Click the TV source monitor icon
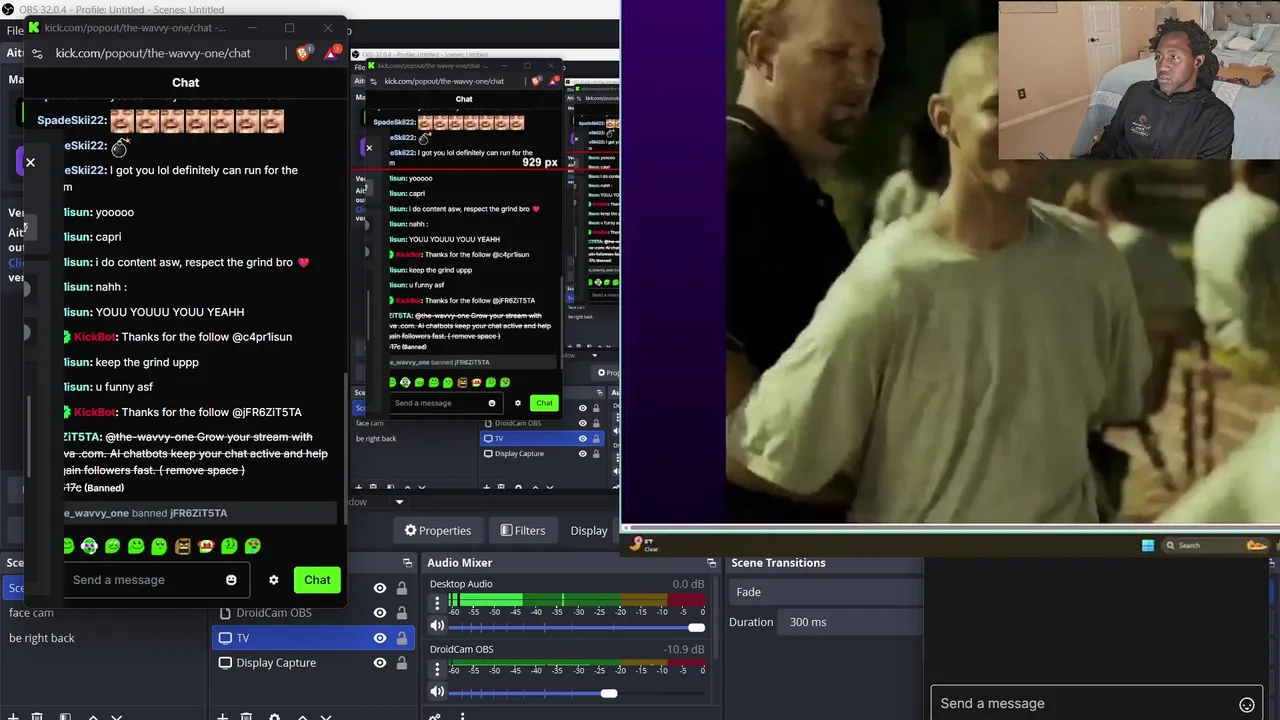Viewport: 1280px width, 720px height. coord(225,638)
